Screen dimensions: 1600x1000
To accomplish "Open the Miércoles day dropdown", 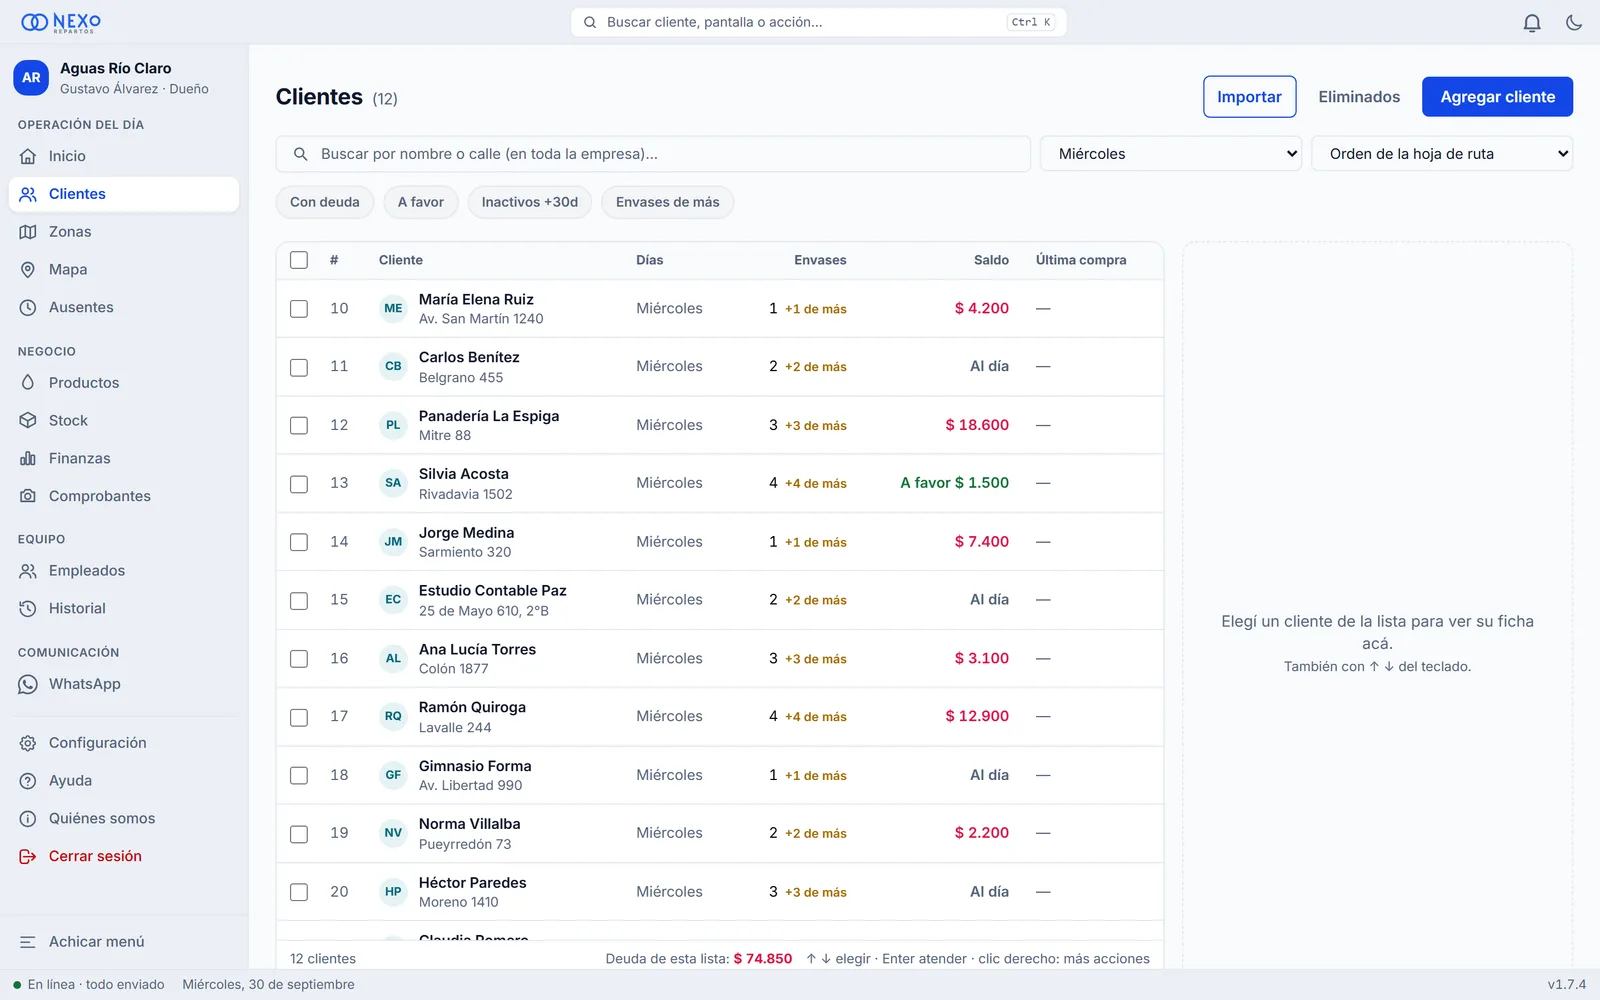I will 1171,154.
